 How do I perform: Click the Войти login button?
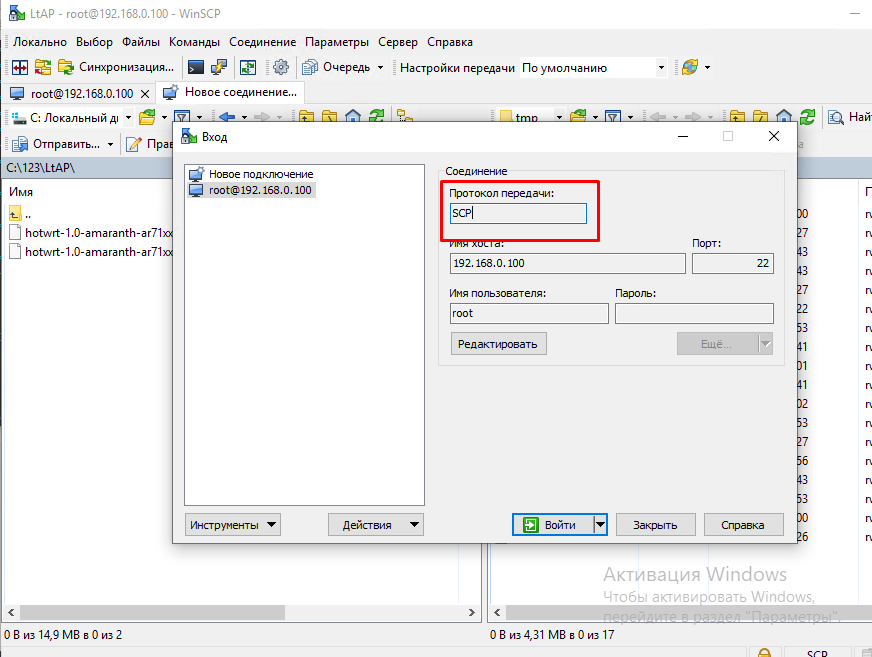(553, 525)
